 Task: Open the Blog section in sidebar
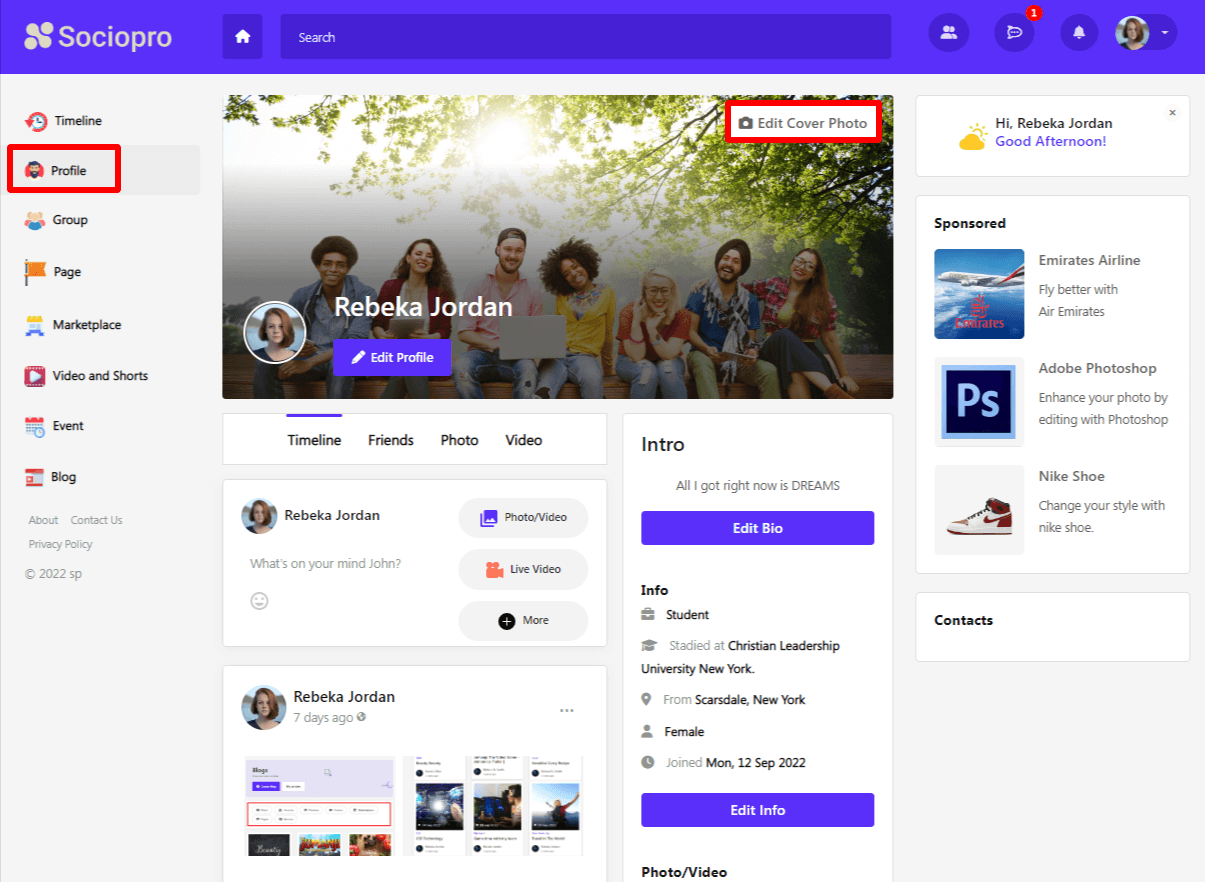pyautogui.click(x=63, y=477)
